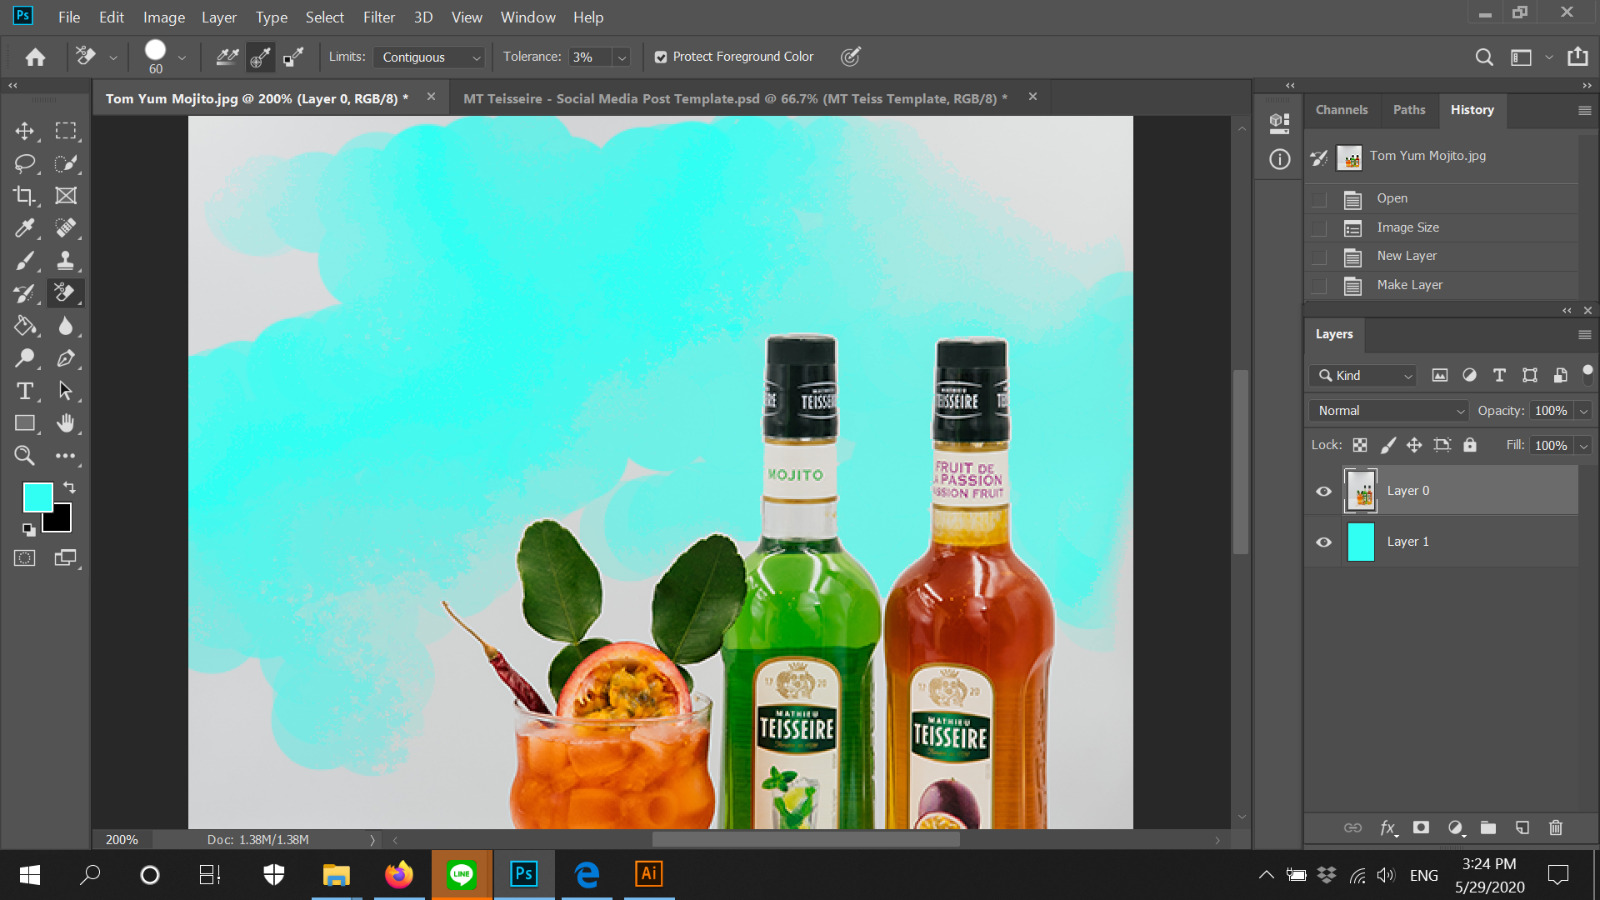The image size is (1600, 900).
Task: Open the Edit Toolbar ellipsis menu
Action: click(x=66, y=456)
